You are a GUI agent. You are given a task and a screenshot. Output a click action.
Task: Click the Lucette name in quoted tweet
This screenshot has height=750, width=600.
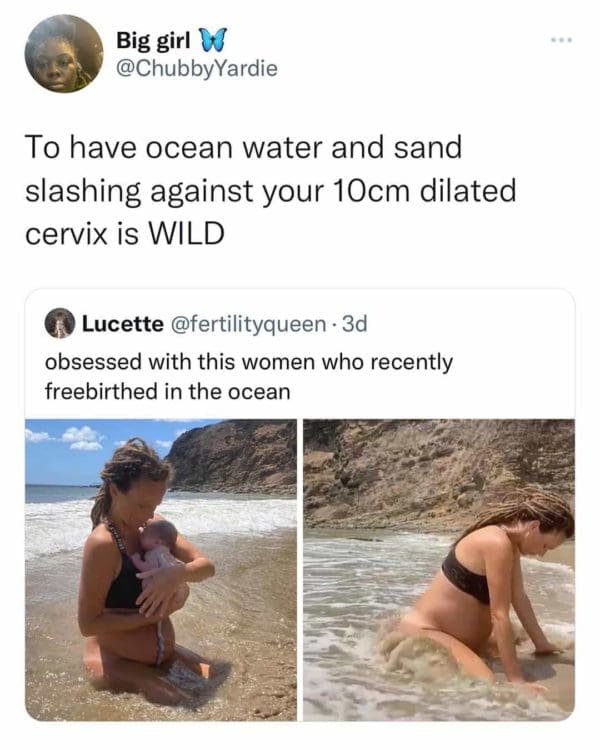122,324
